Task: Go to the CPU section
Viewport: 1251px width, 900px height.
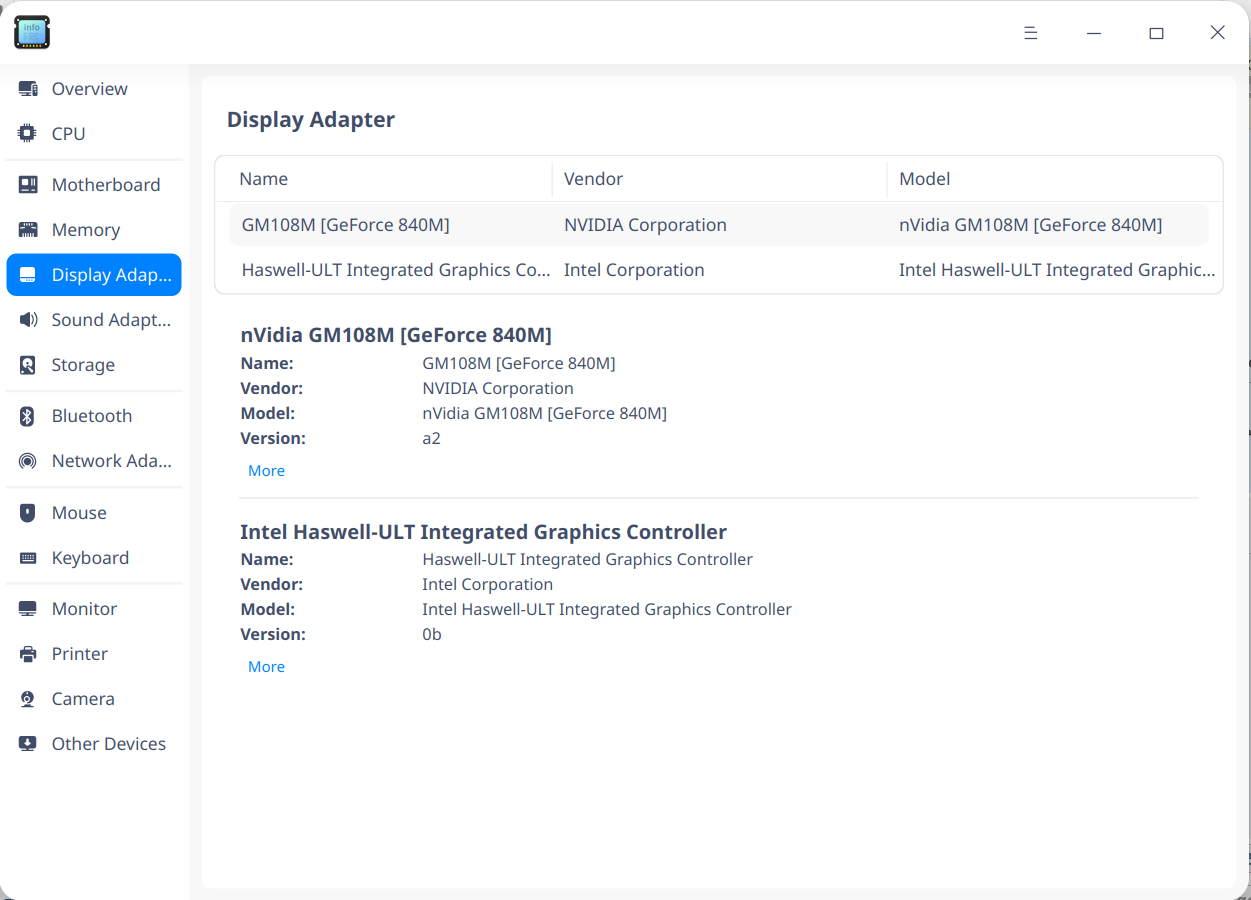Action: (x=69, y=134)
